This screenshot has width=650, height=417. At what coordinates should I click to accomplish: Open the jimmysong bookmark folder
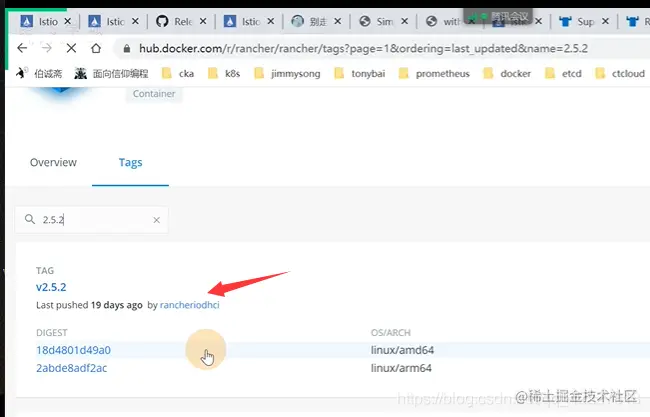[287, 73]
